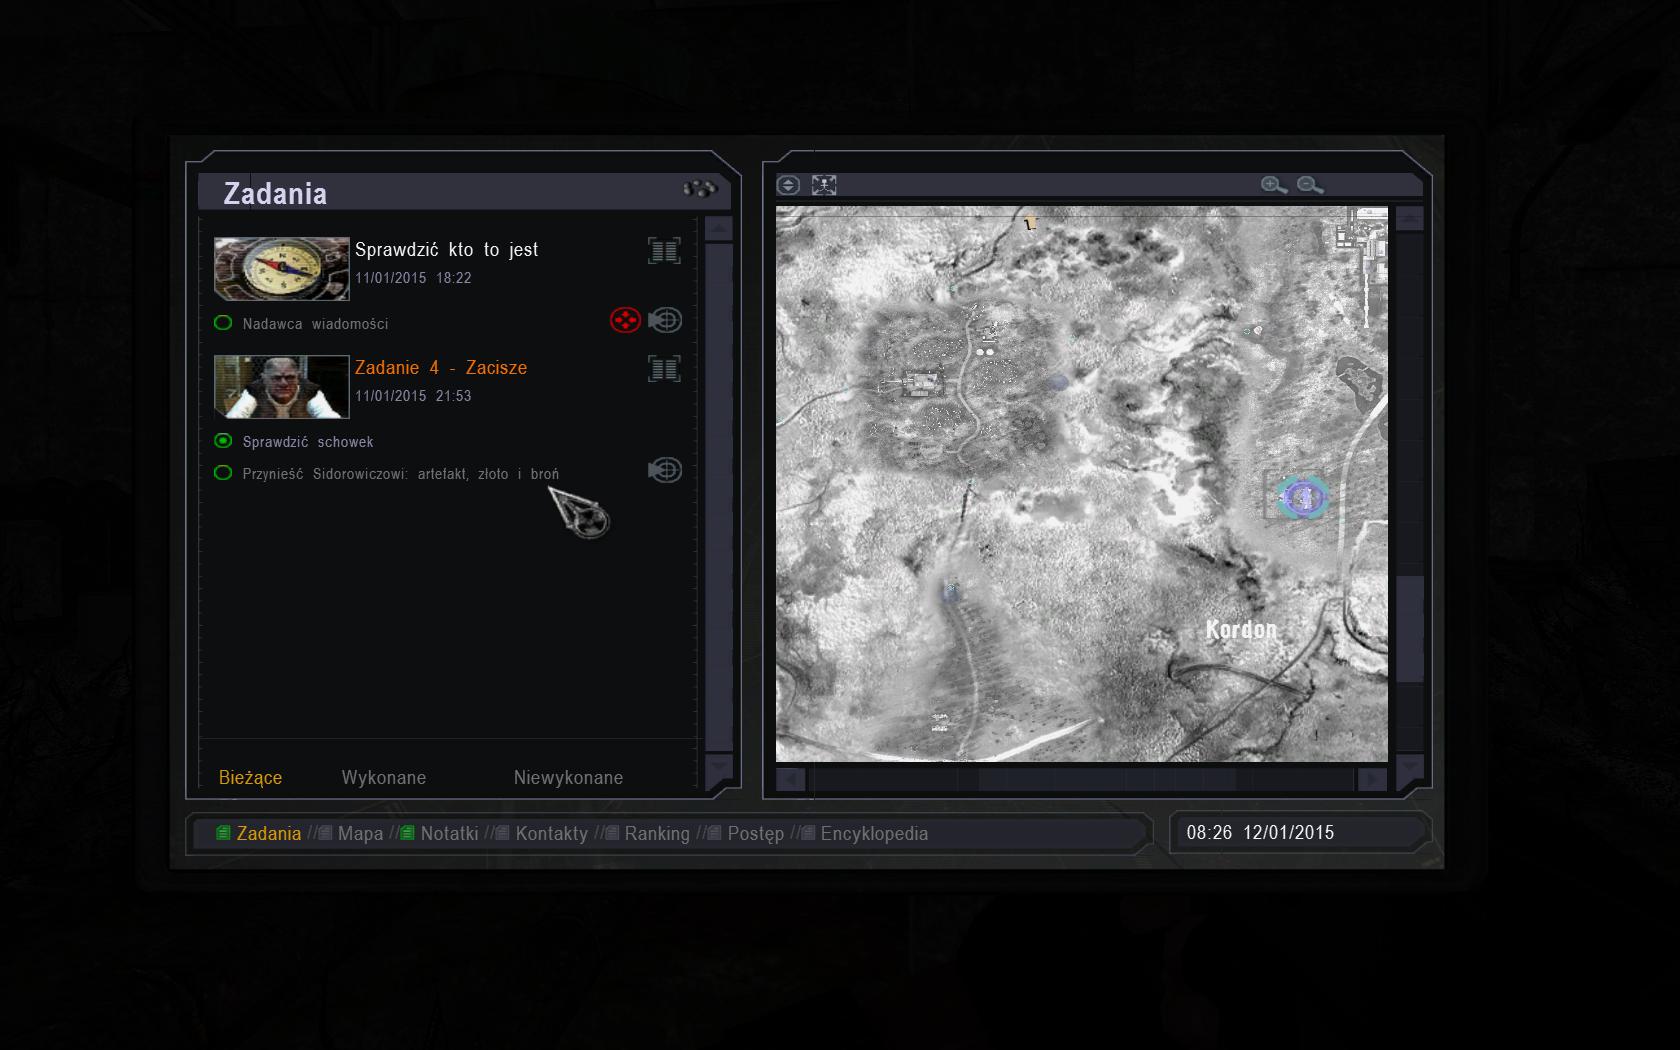Viewport: 1680px width, 1050px height.
Task: Click the task title 'Sprawdzić kto to jest'
Action: click(446, 250)
